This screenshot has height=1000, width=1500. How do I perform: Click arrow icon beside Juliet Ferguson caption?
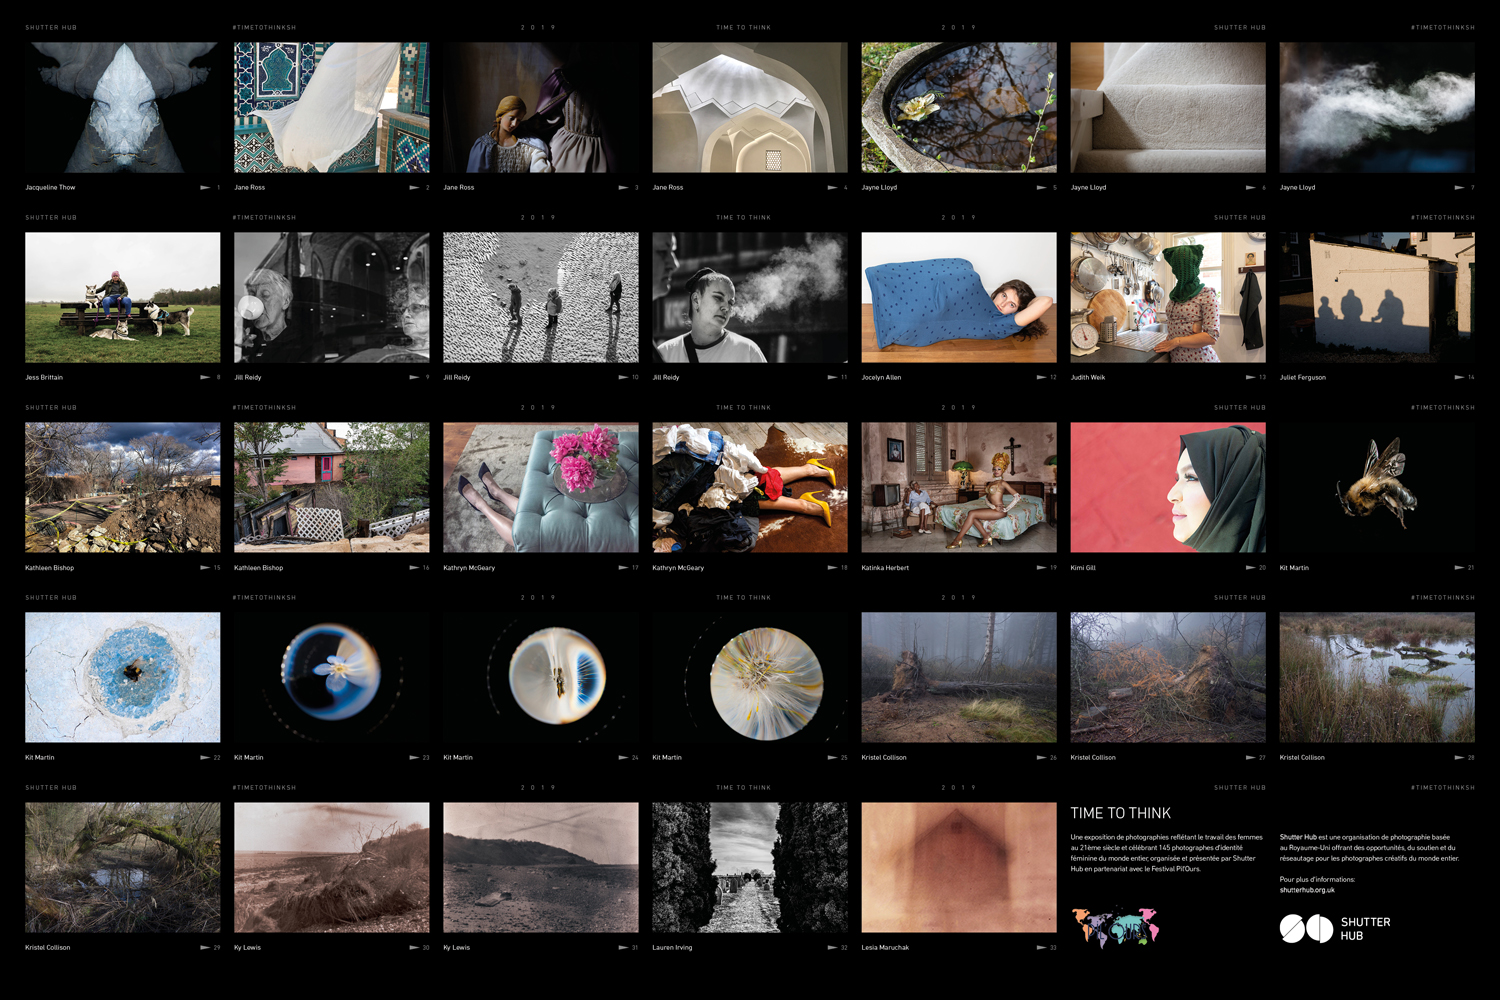click(1459, 378)
